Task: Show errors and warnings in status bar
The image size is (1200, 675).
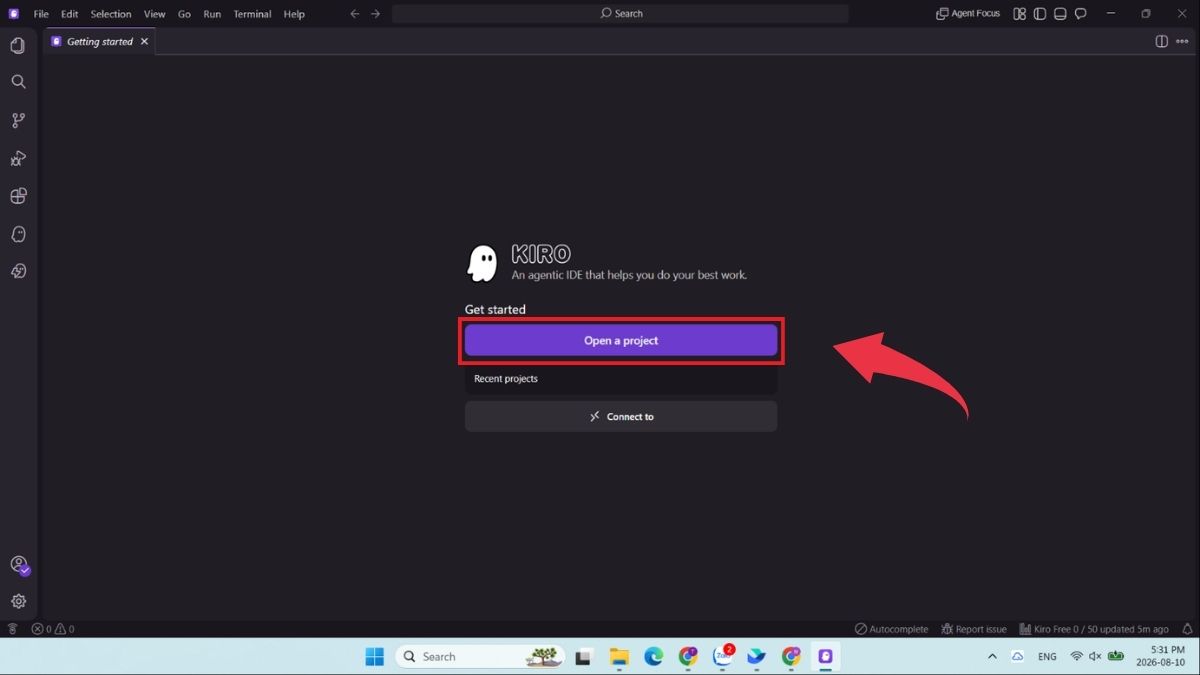Action: [52, 629]
